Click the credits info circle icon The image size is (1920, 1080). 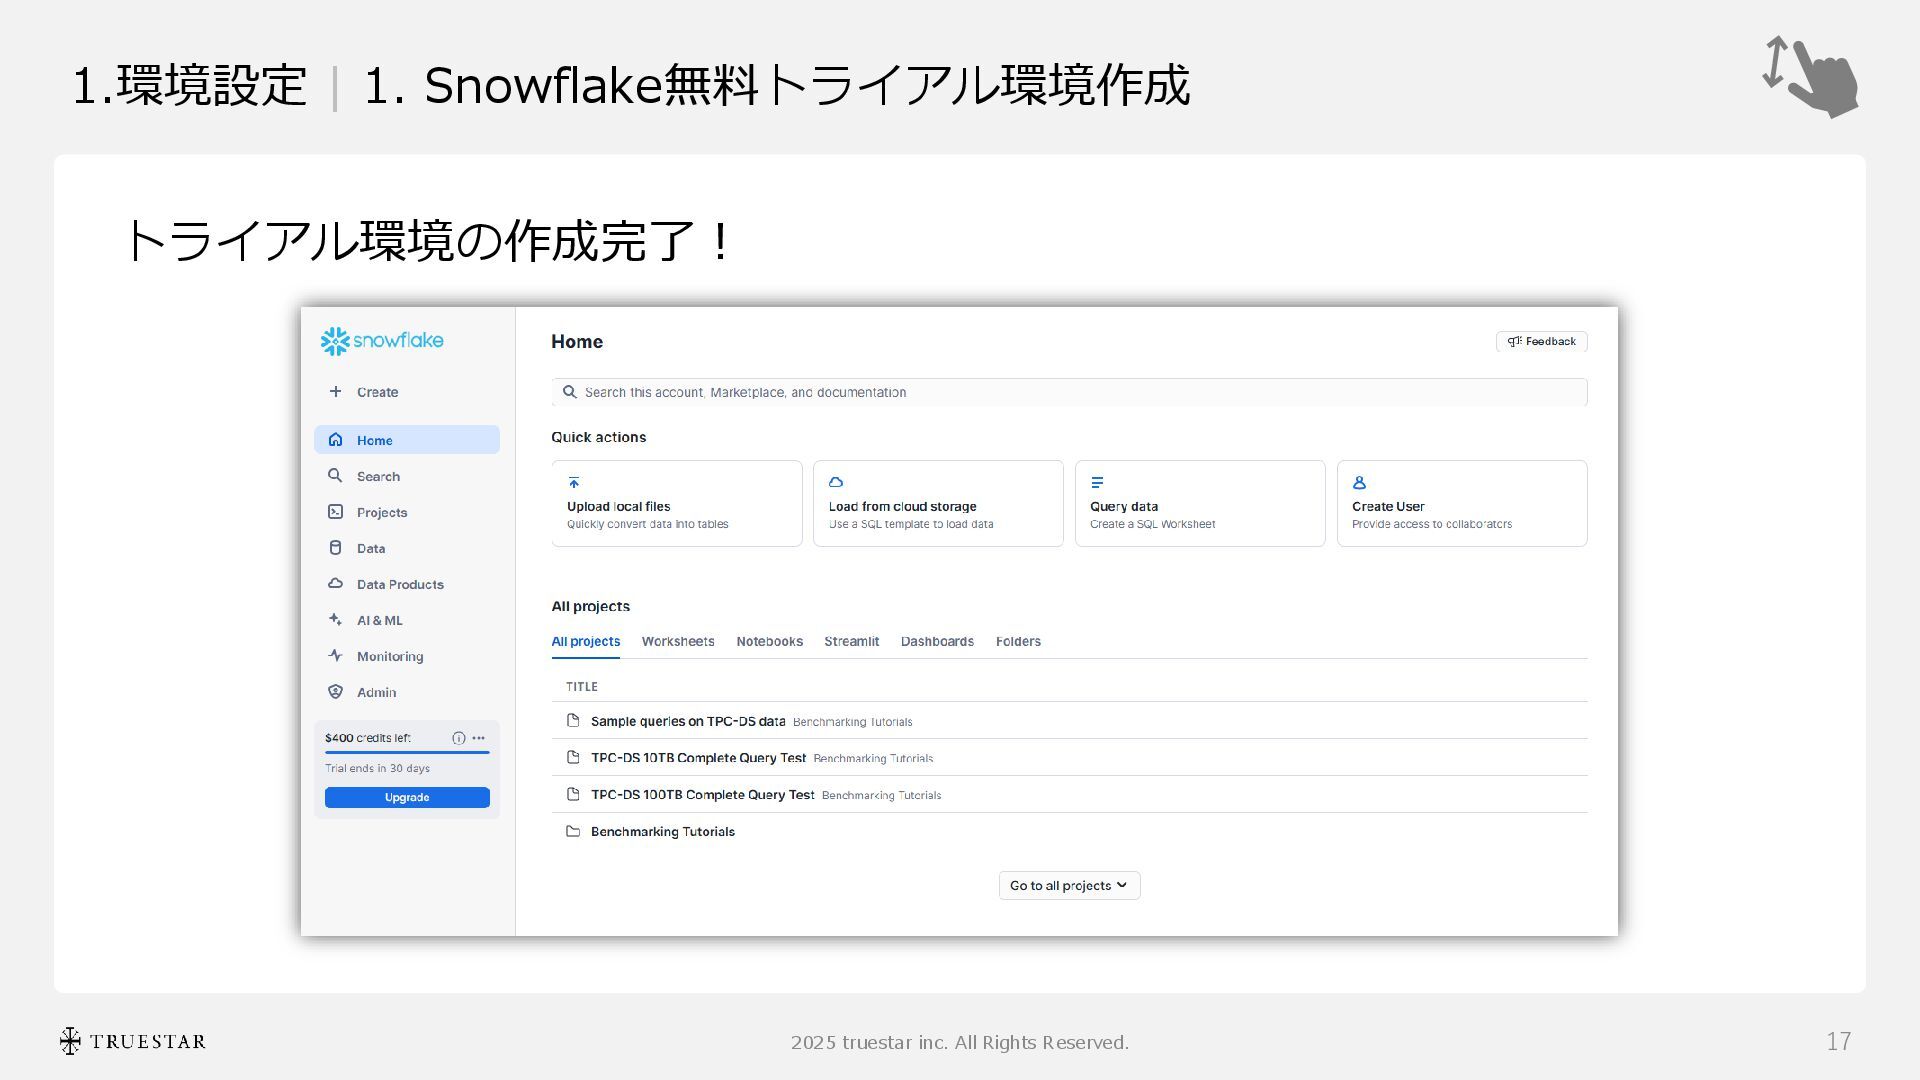pyautogui.click(x=458, y=738)
